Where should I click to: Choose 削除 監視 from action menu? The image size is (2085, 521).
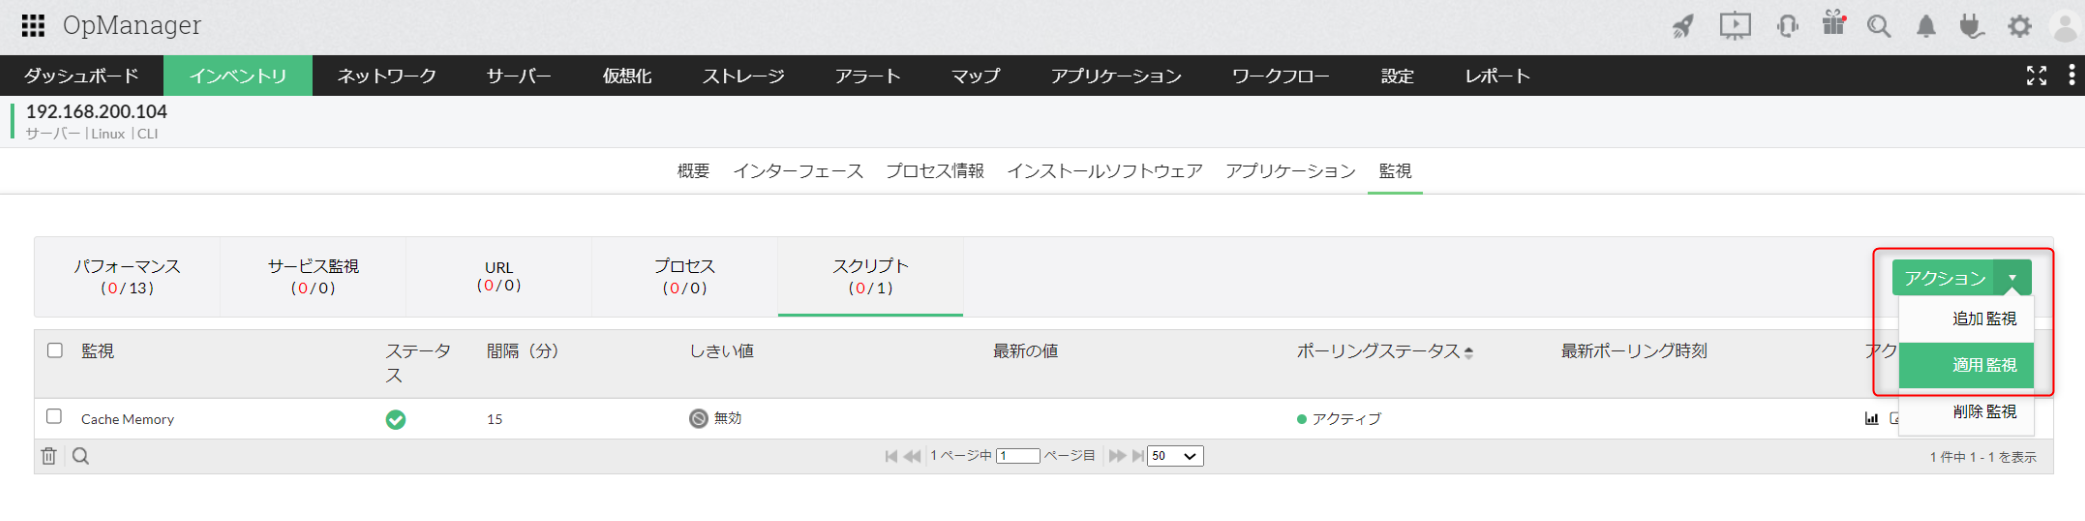(x=1966, y=411)
